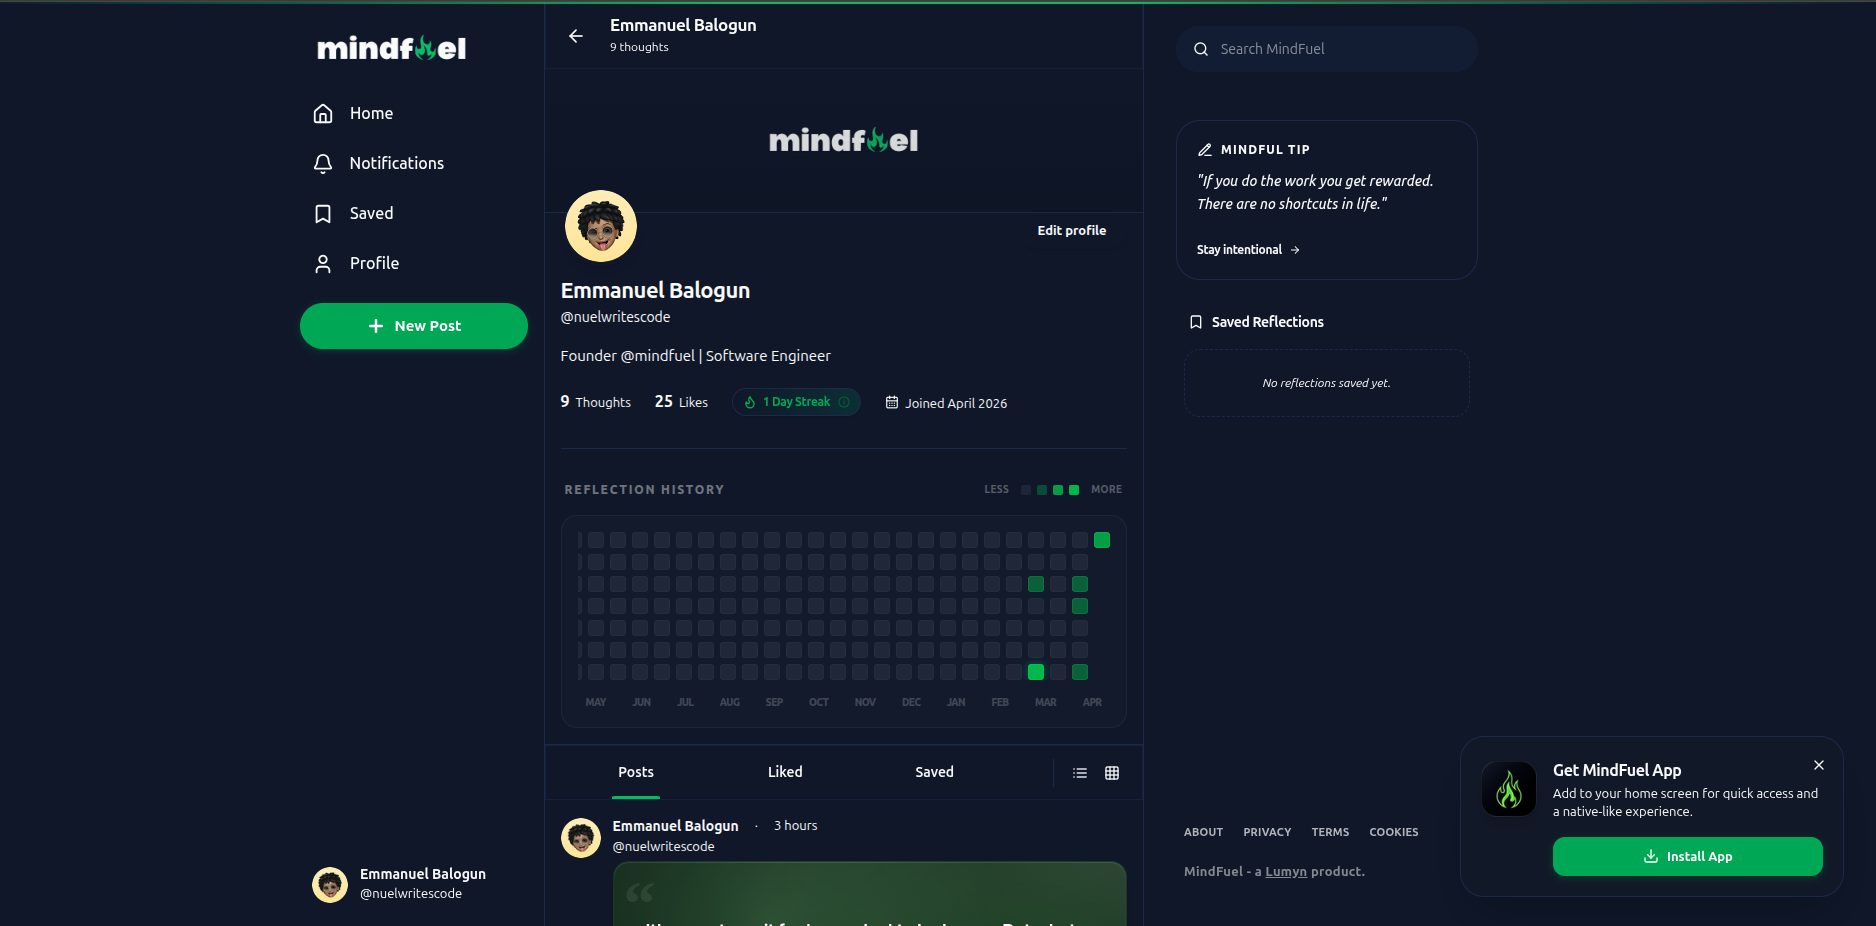Open Notifications in the sidebar
The height and width of the screenshot is (926, 1876).
(378, 163)
